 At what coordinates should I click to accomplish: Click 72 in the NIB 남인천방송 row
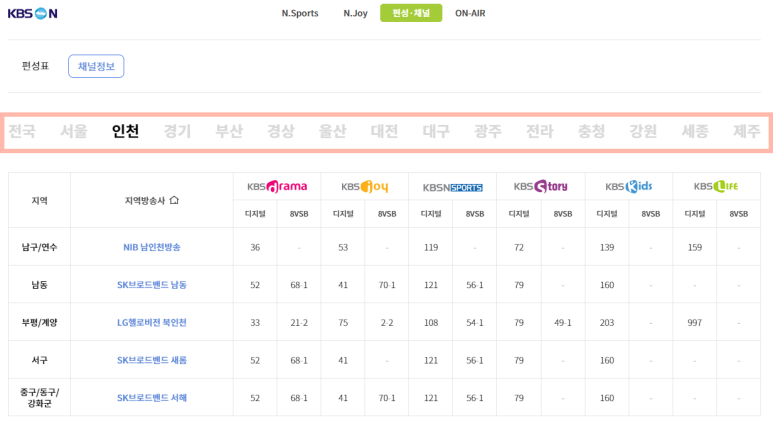[x=519, y=247]
